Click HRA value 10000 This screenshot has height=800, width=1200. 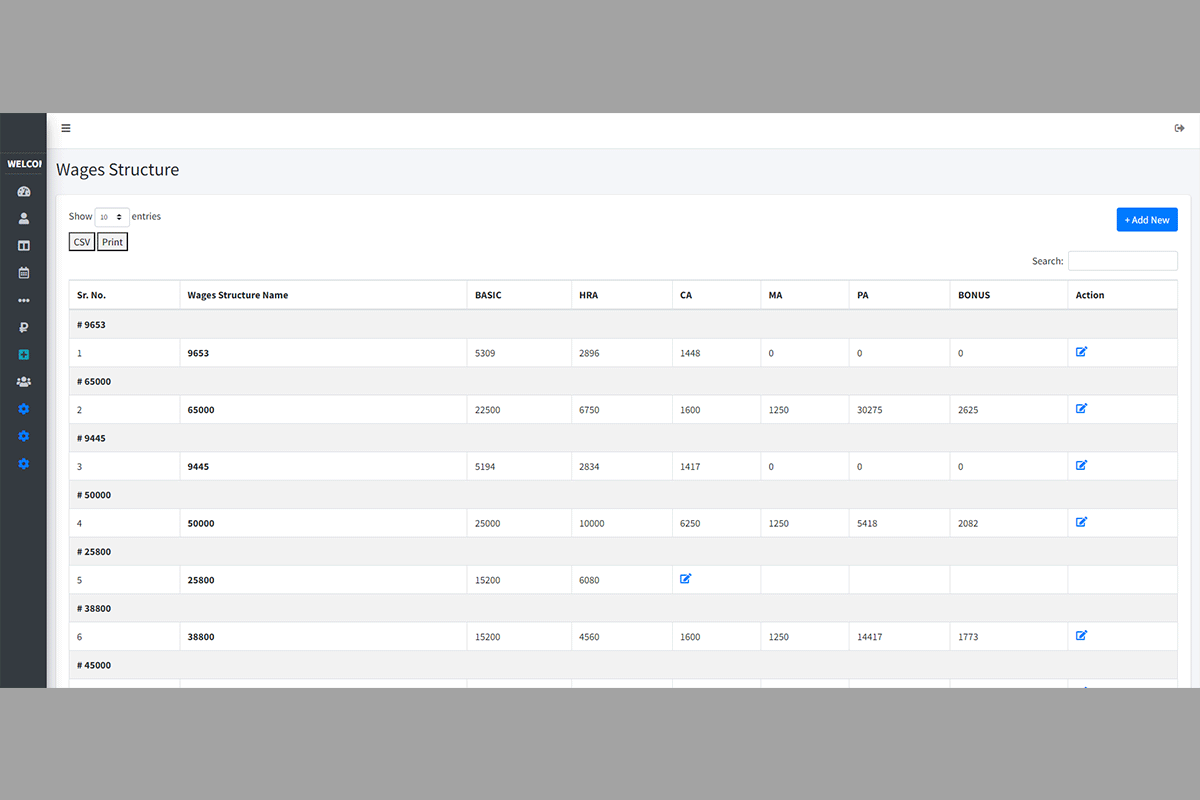point(592,523)
